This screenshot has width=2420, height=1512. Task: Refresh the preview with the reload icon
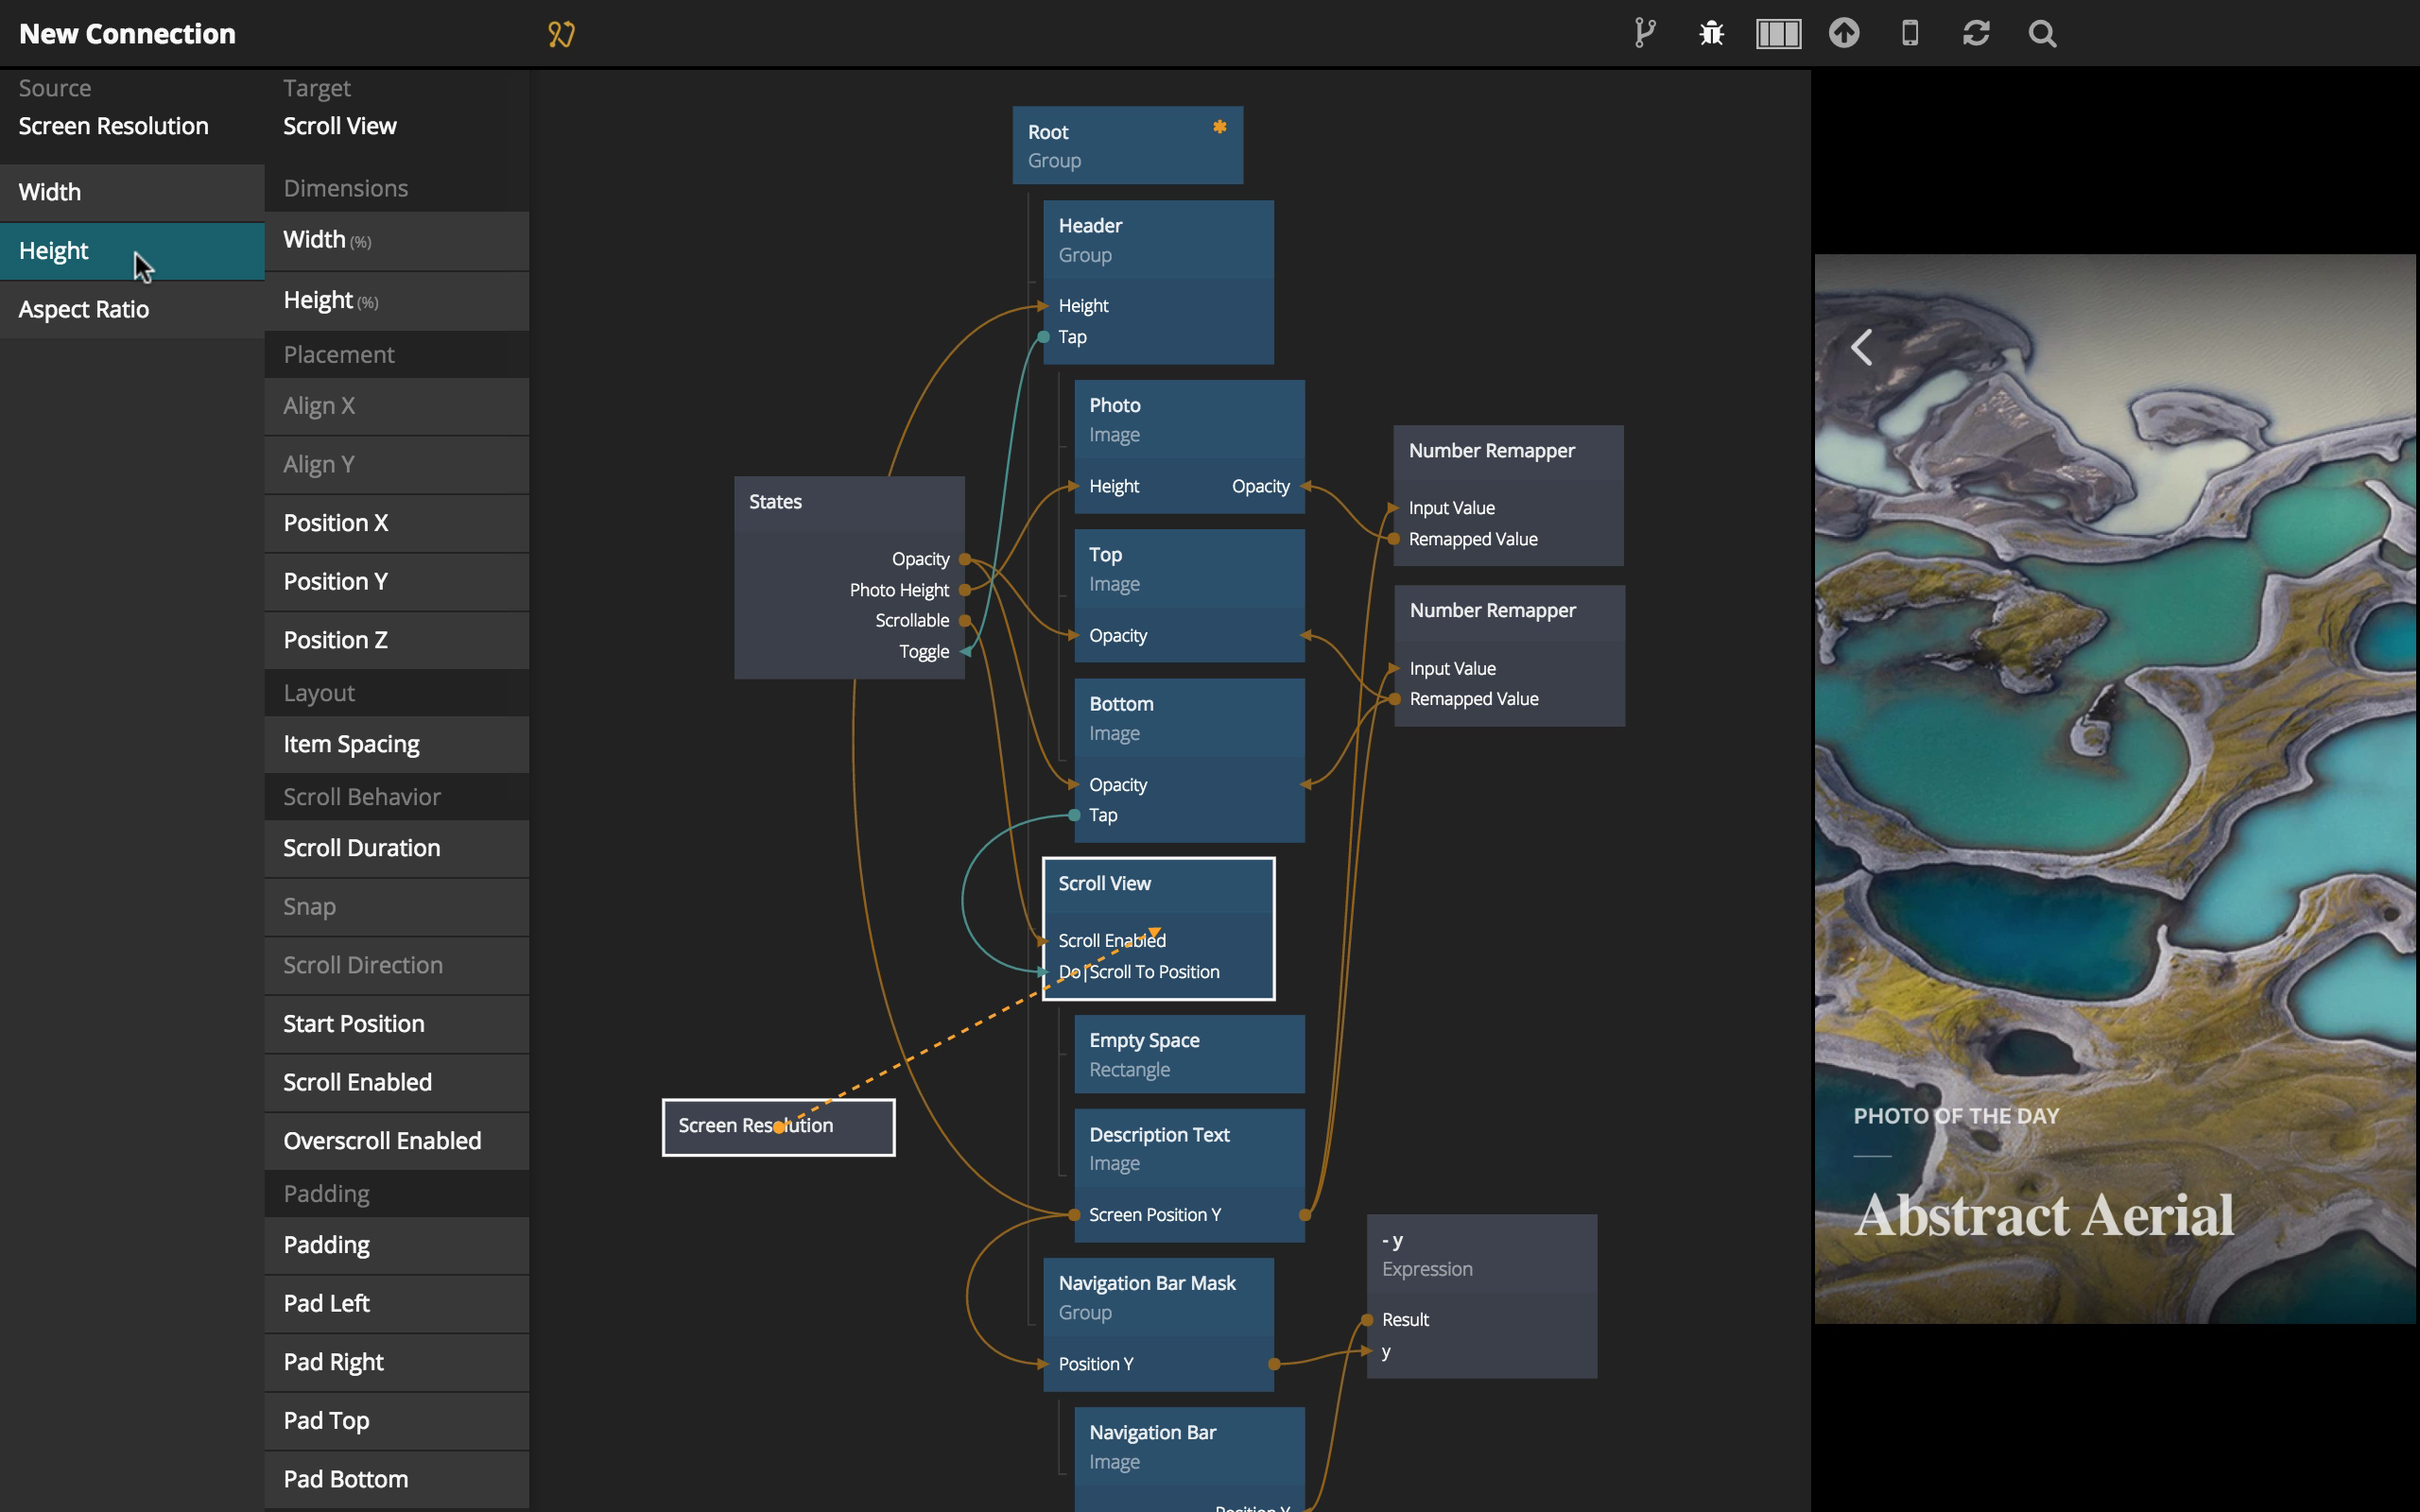(1976, 33)
